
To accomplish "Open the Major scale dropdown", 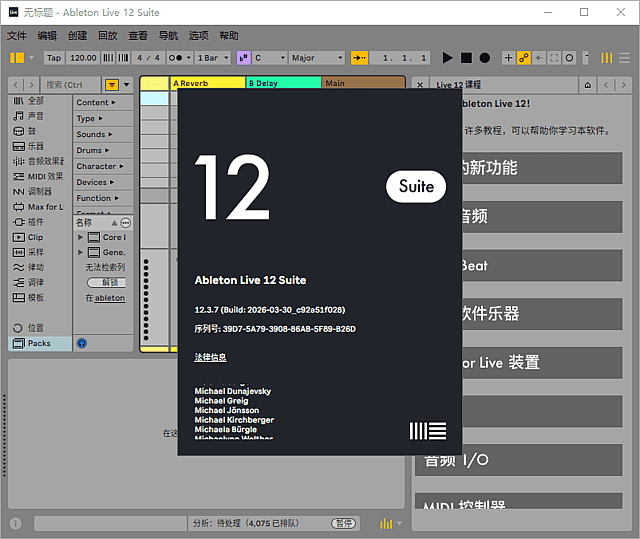I will [316, 58].
